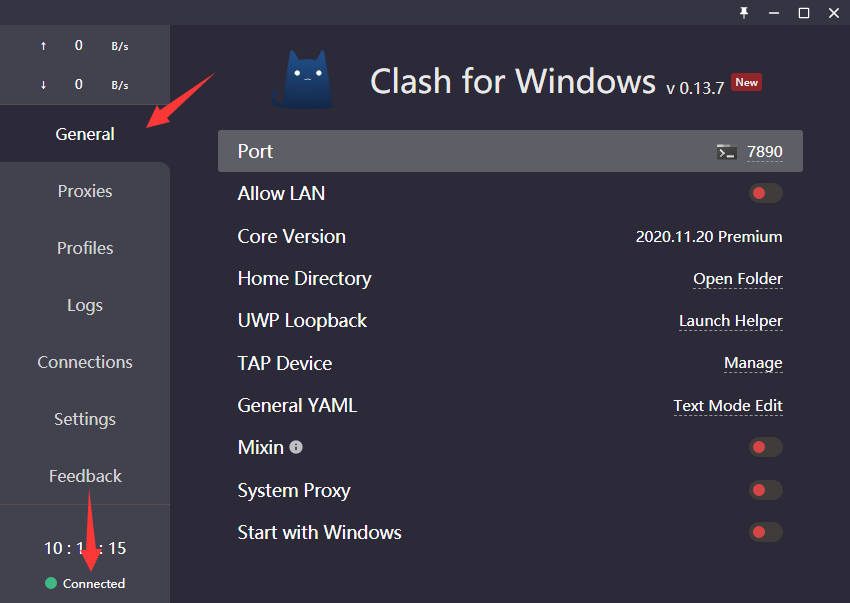This screenshot has height=603, width=850.
Task: Click the port number 7890
Action: [x=765, y=152]
